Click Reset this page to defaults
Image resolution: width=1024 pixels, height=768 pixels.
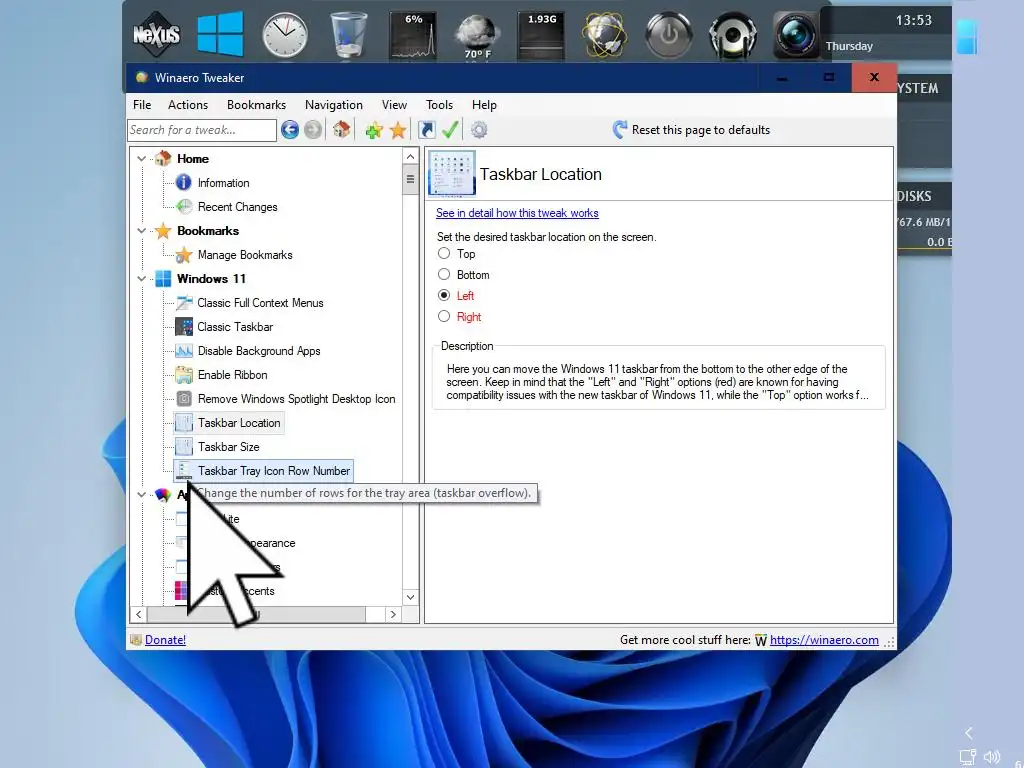pos(691,130)
